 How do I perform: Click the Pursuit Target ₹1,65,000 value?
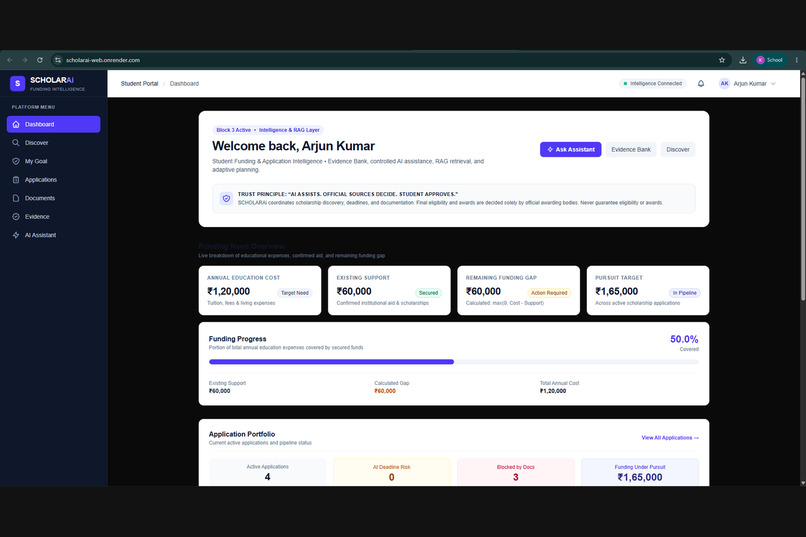[x=617, y=291]
